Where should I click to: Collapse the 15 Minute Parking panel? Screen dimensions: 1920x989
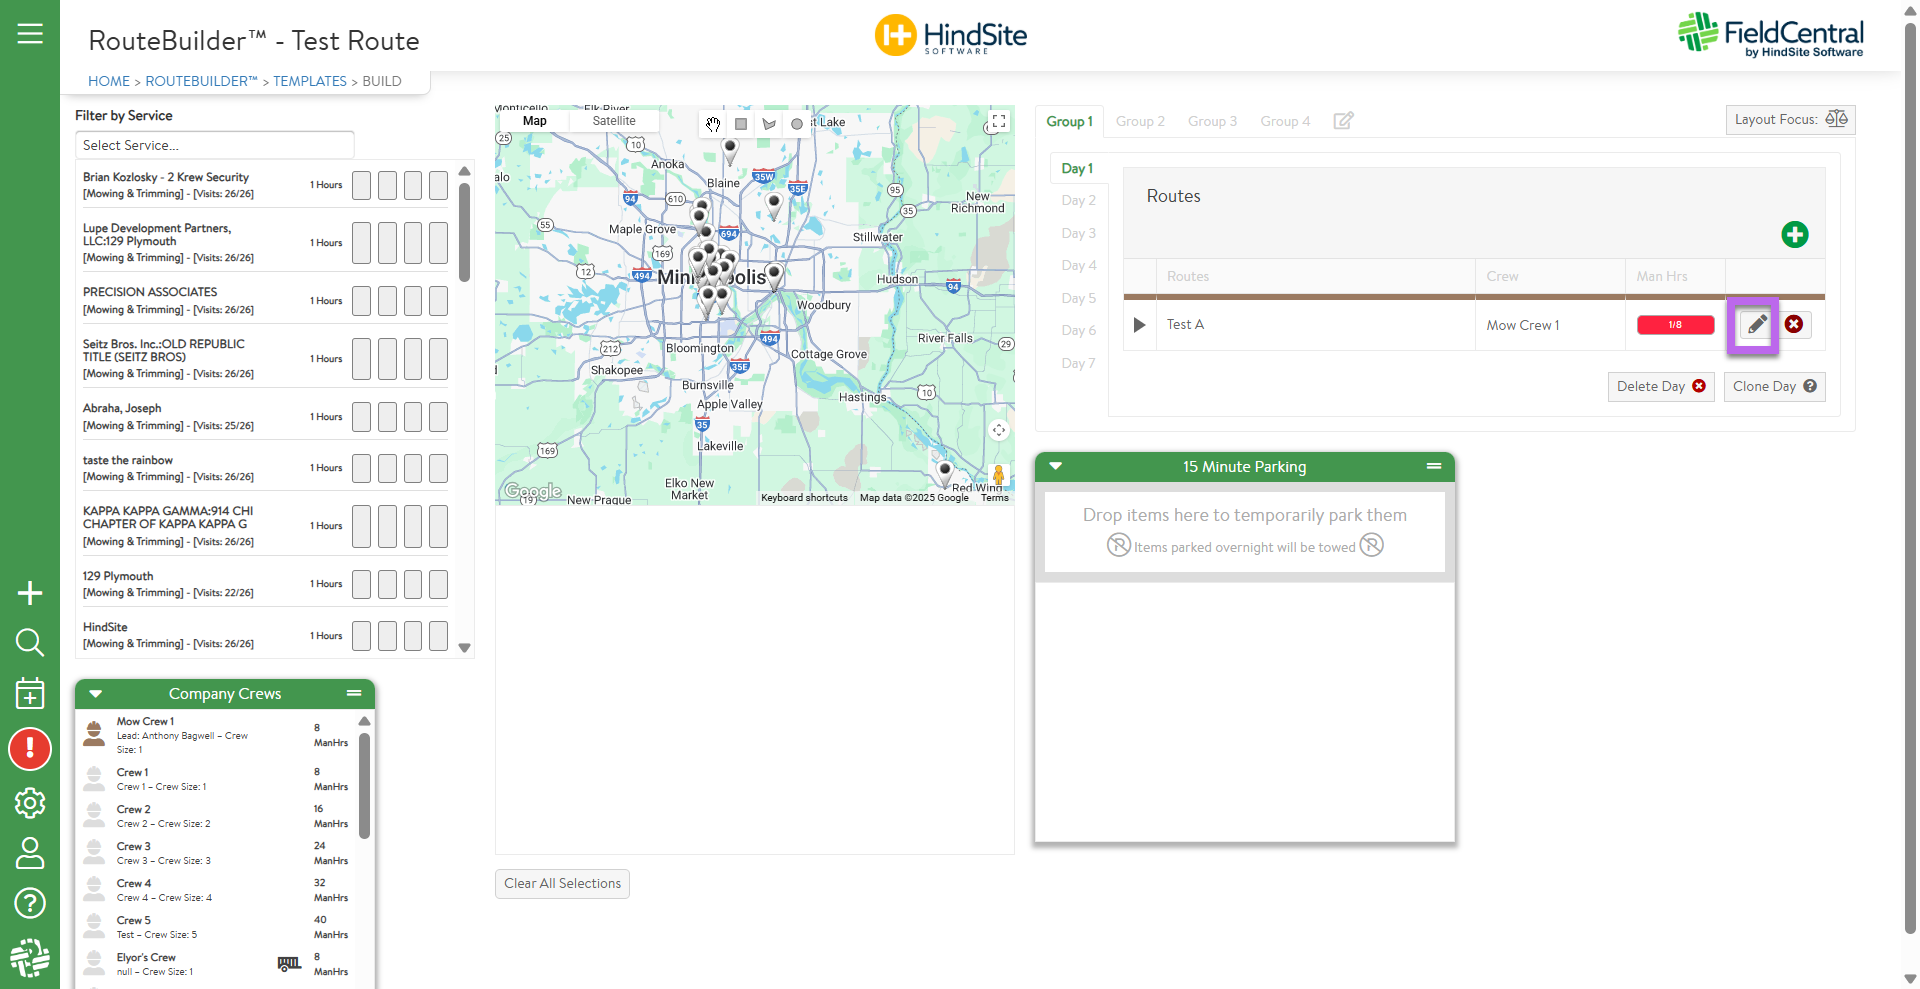(1055, 467)
